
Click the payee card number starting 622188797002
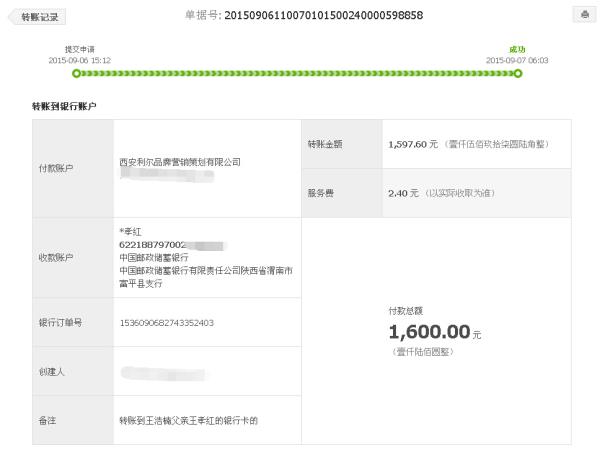point(153,244)
